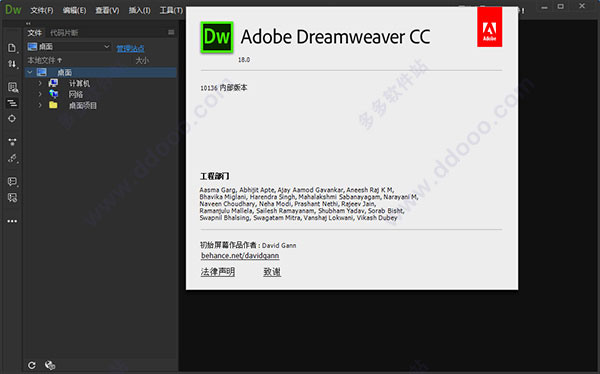Expand the 计算机 tree item
Viewport: 600px width, 374px height.
tap(40, 83)
